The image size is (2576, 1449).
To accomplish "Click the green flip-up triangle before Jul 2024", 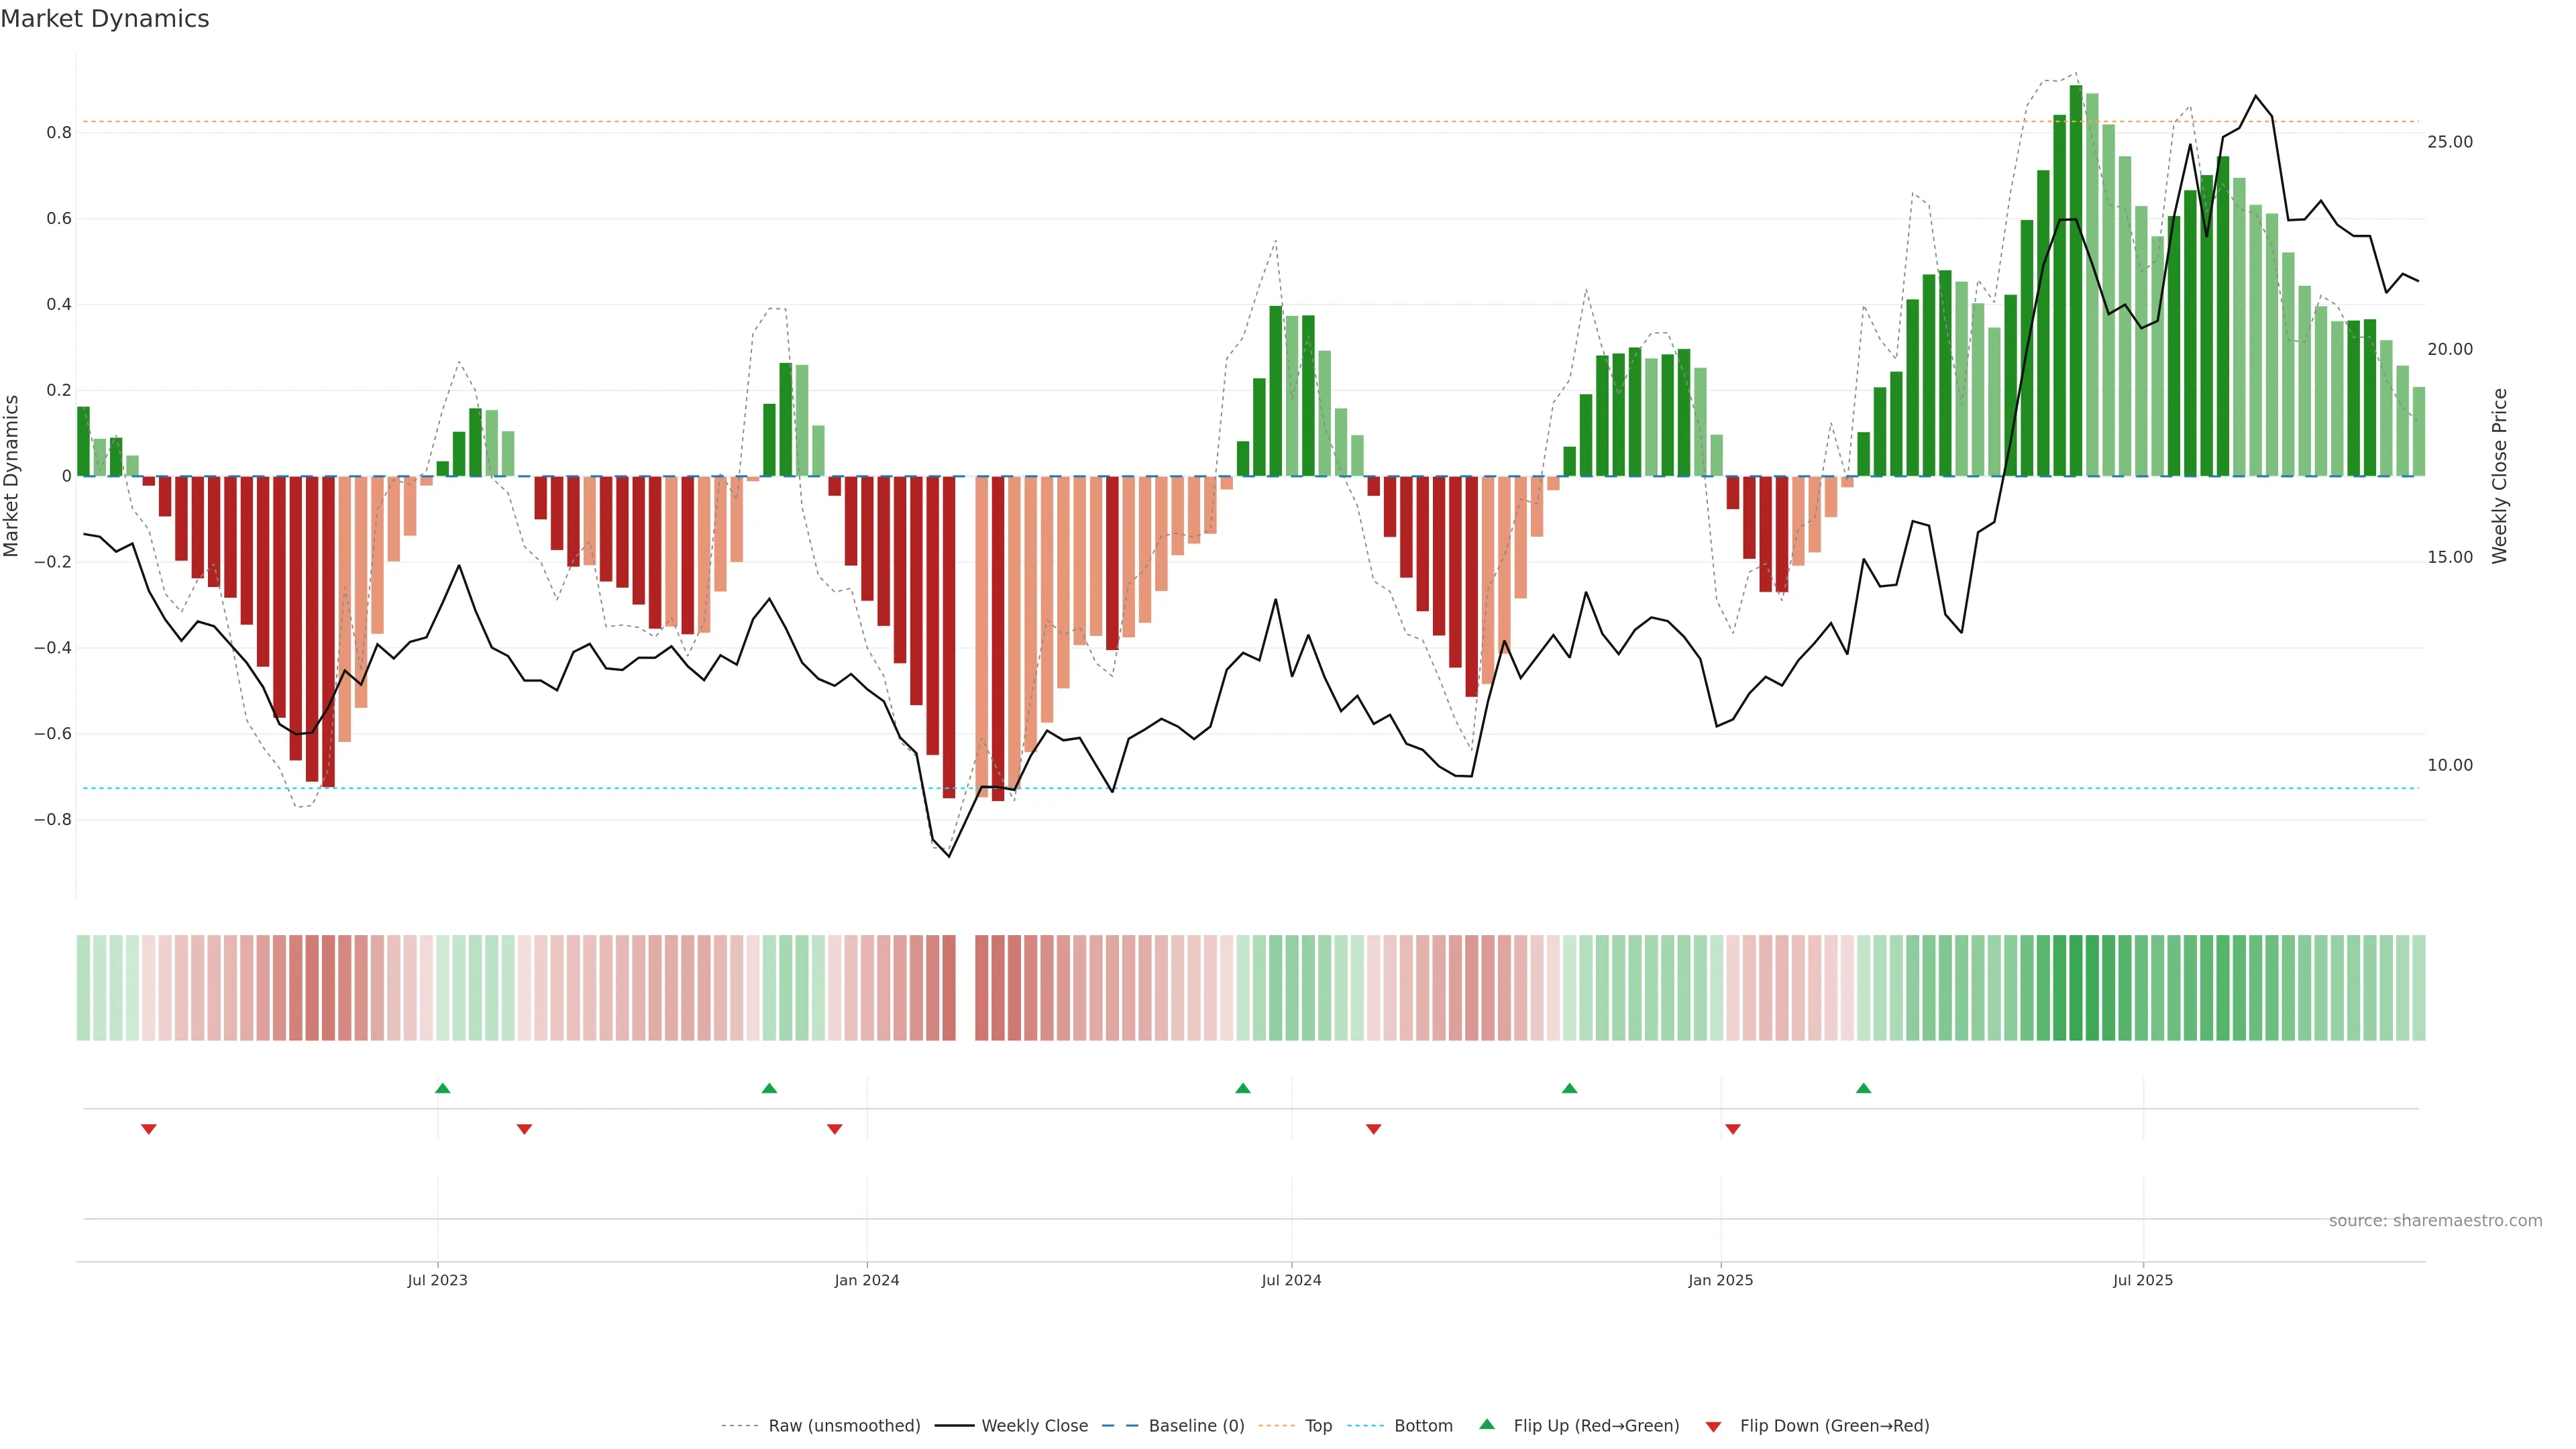I will (1243, 1088).
